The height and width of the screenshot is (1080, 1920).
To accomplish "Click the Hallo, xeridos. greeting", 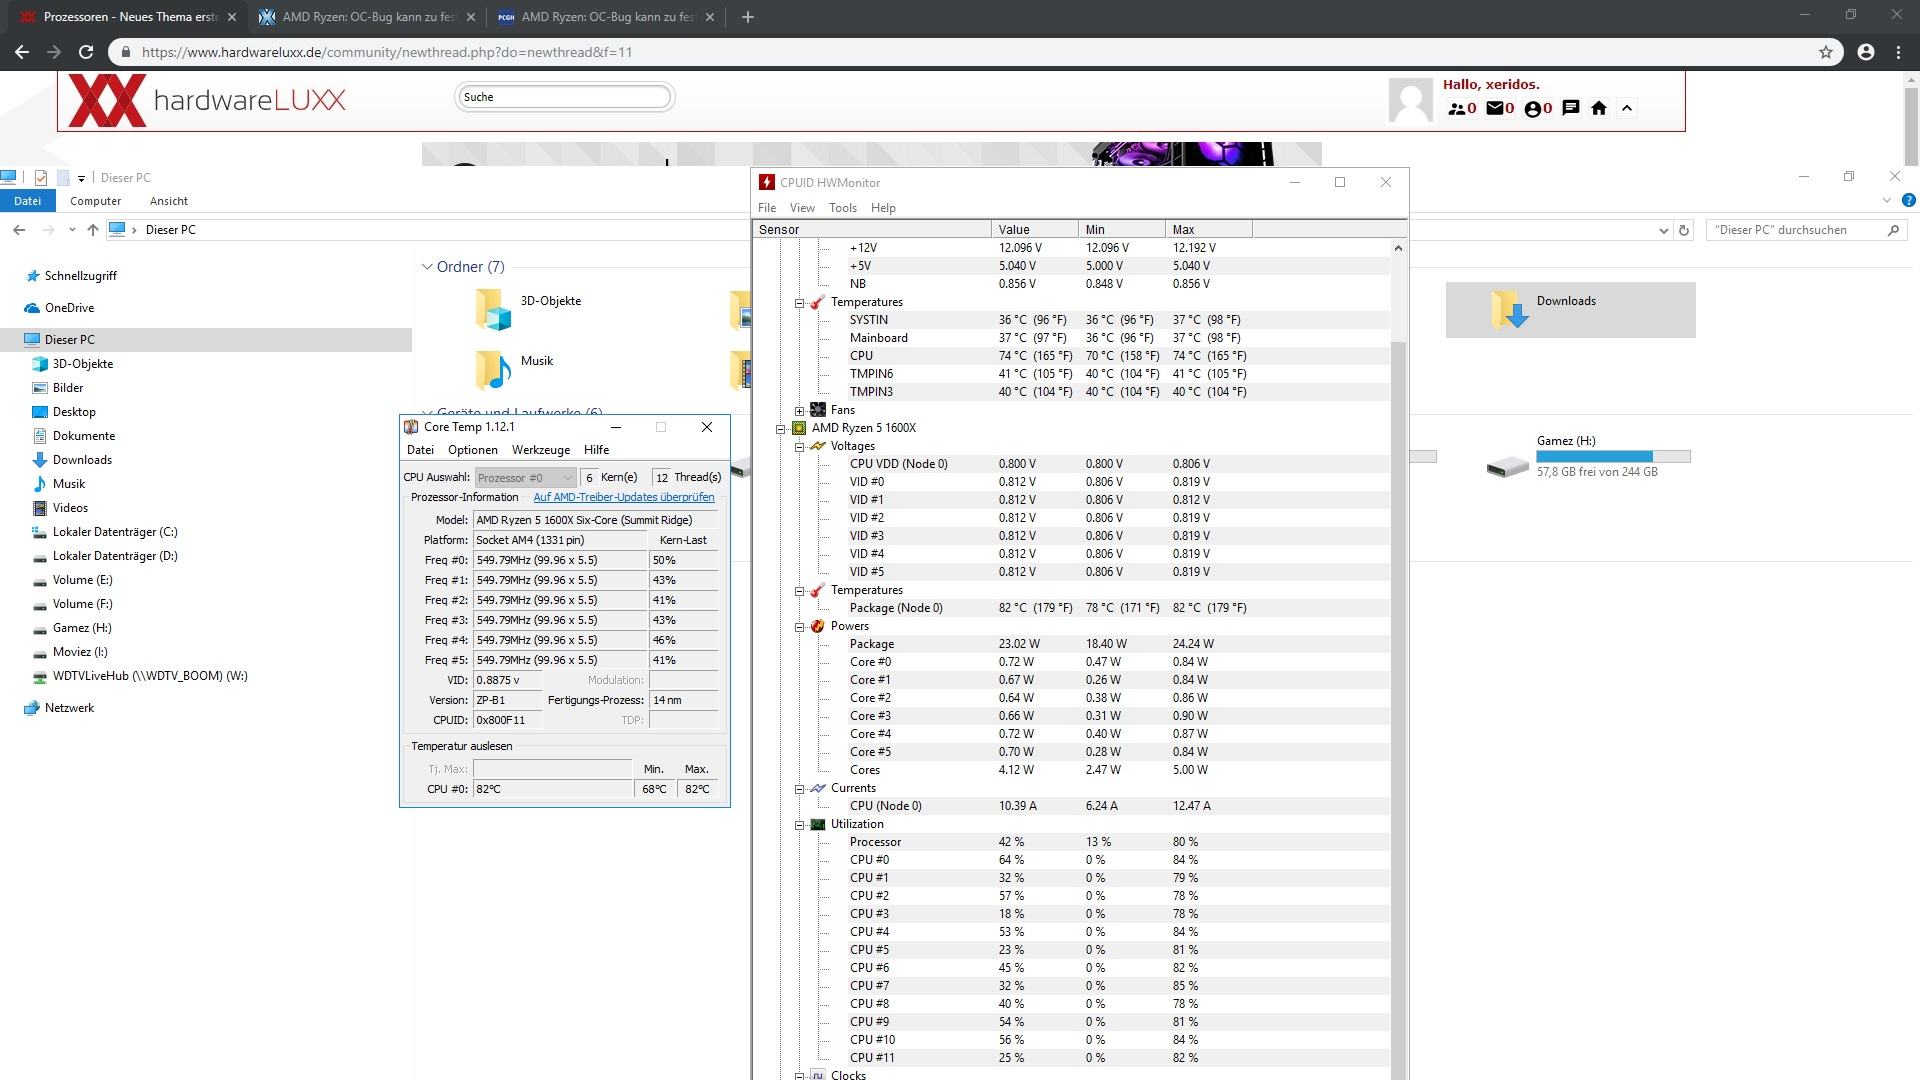I will point(1491,85).
